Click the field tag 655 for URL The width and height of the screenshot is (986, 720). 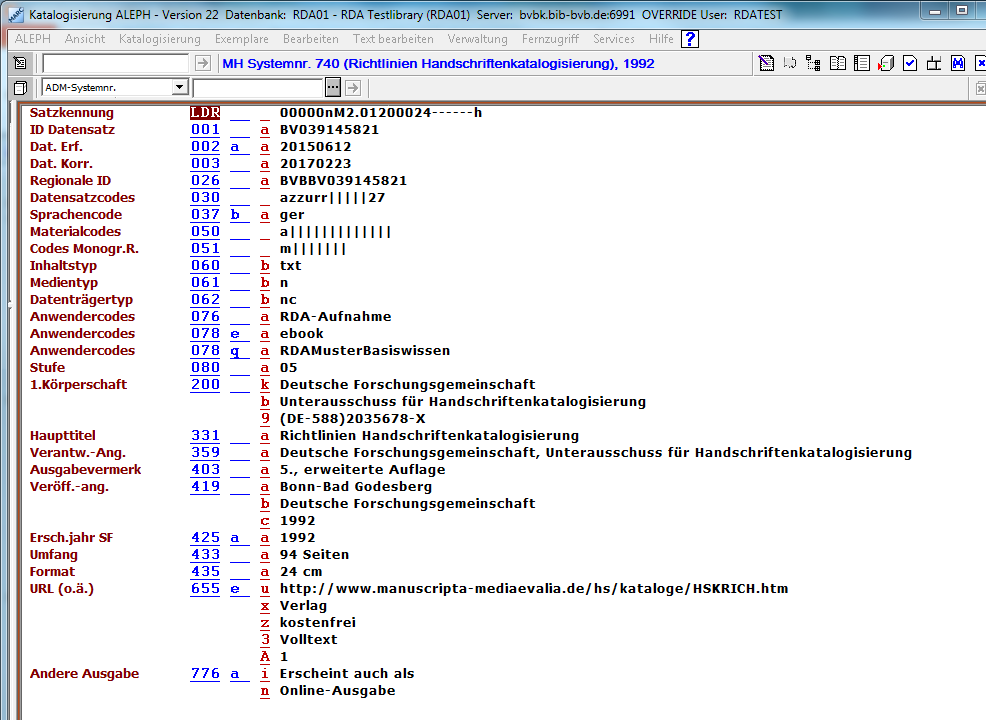coord(205,588)
